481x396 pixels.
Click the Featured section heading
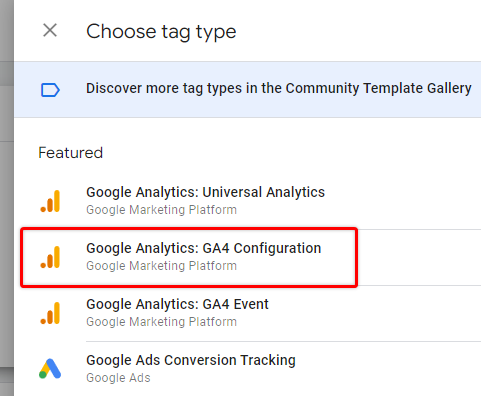tap(71, 153)
